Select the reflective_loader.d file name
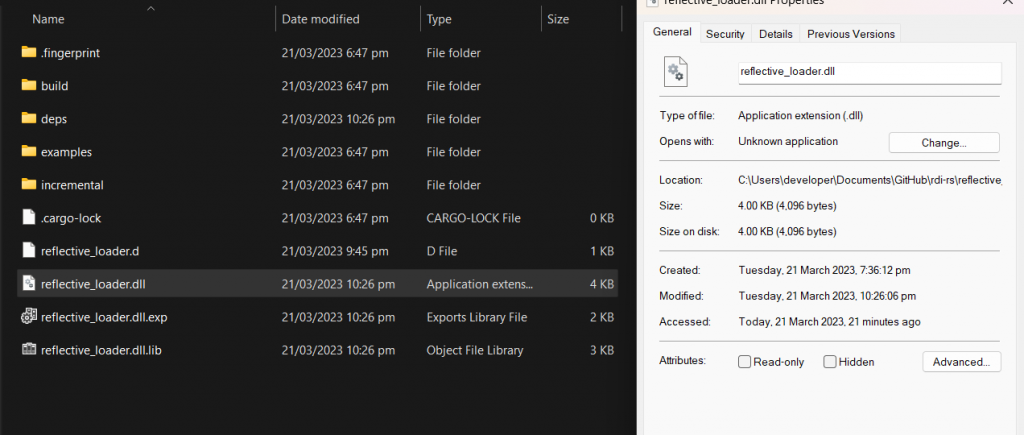 pyautogui.click(x=90, y=251)
